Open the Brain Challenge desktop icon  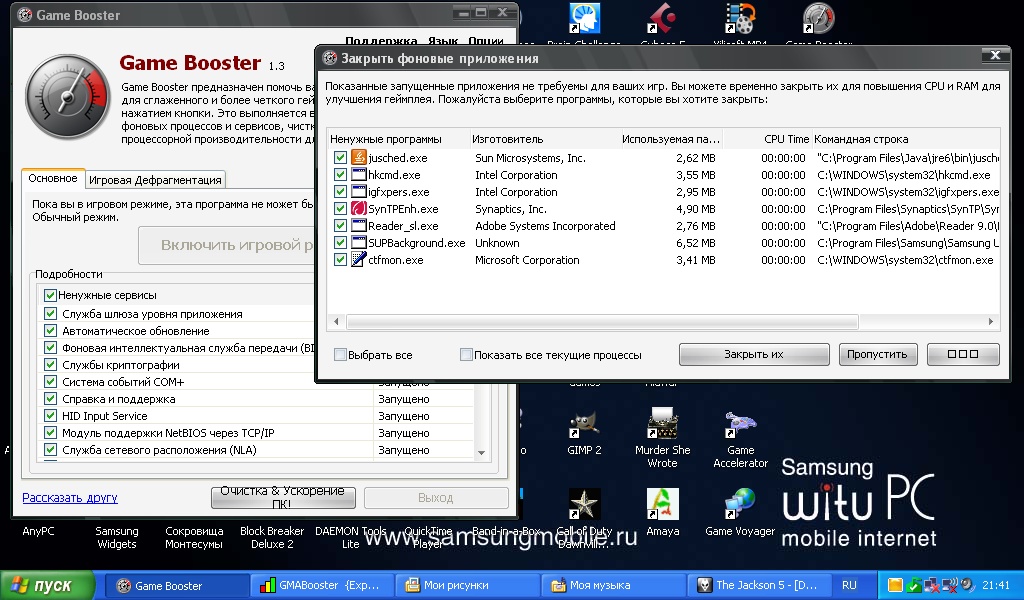(x=584, y=18)
